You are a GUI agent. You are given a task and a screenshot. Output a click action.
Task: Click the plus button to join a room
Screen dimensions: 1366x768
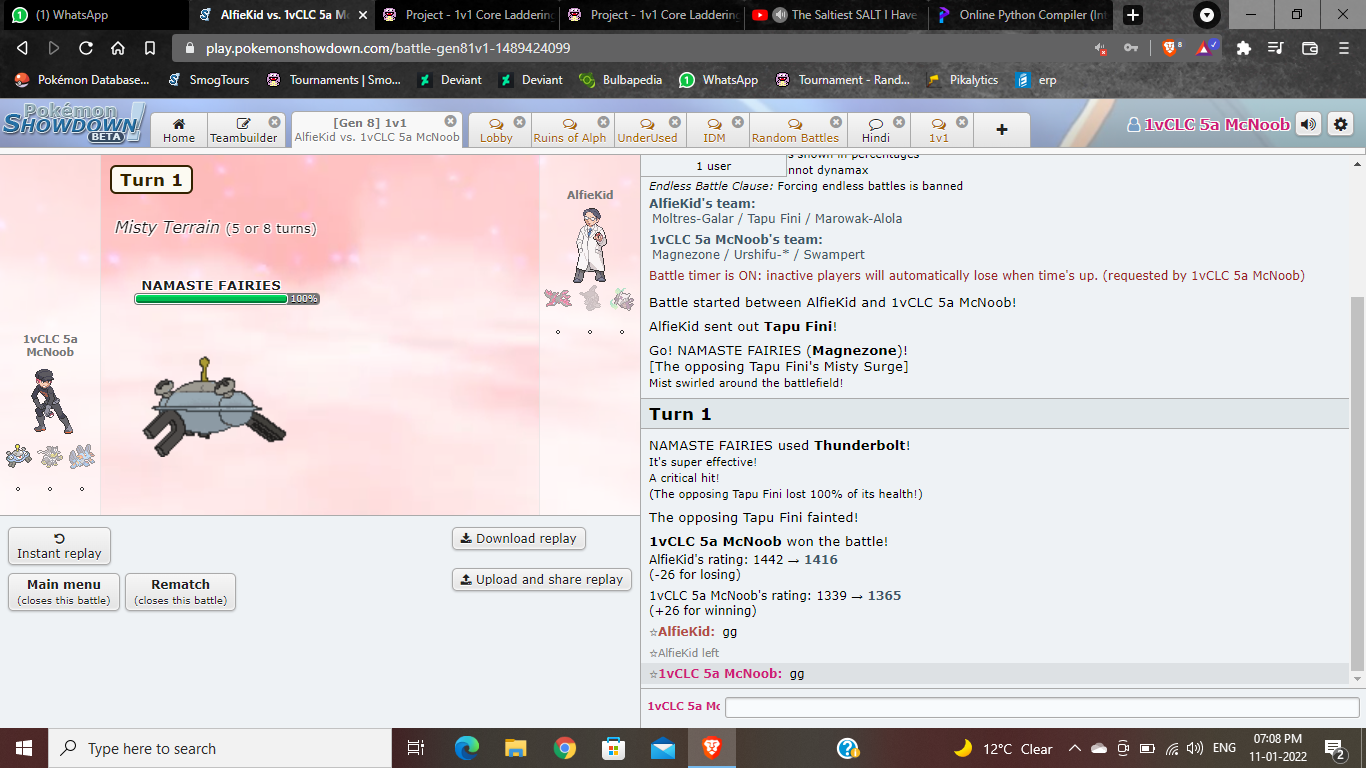point(1002,130)
